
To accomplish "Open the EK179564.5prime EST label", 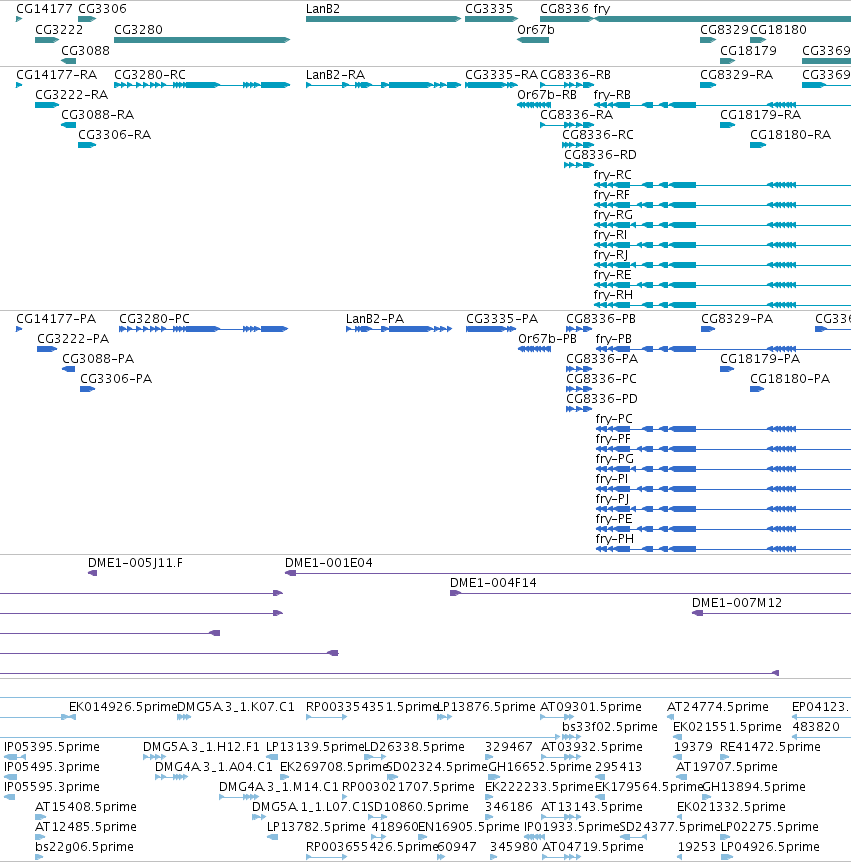I will 649,787.
